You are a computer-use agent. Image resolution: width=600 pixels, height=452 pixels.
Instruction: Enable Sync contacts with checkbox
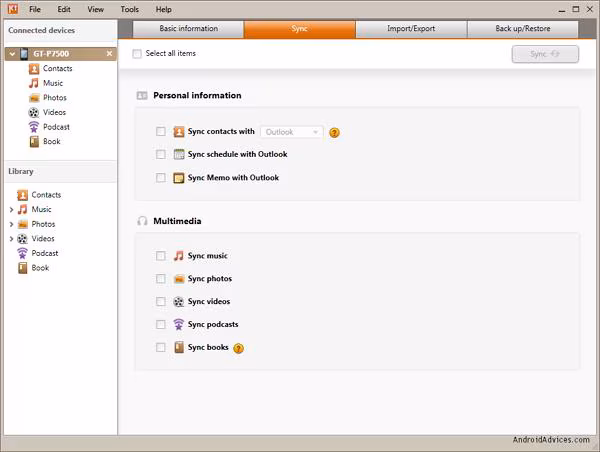(161, 132)
